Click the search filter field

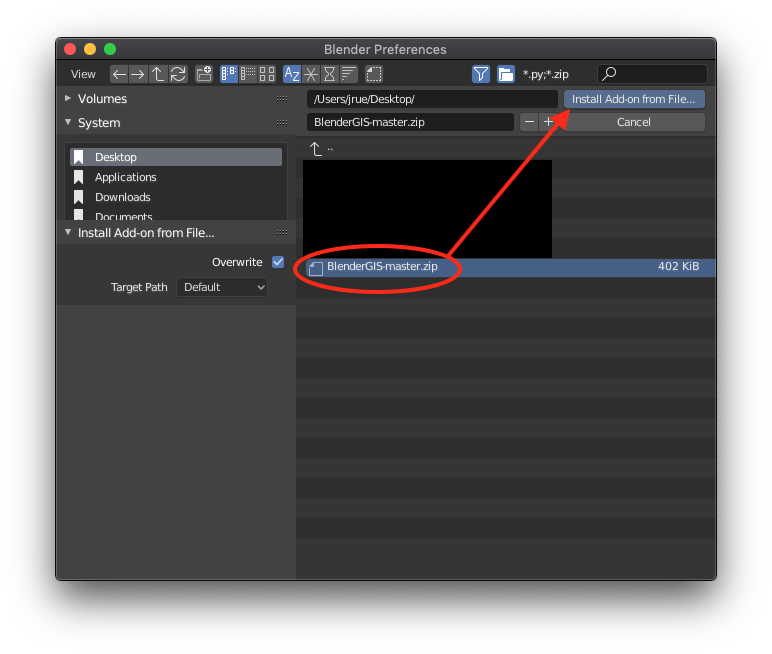point(653,74)
